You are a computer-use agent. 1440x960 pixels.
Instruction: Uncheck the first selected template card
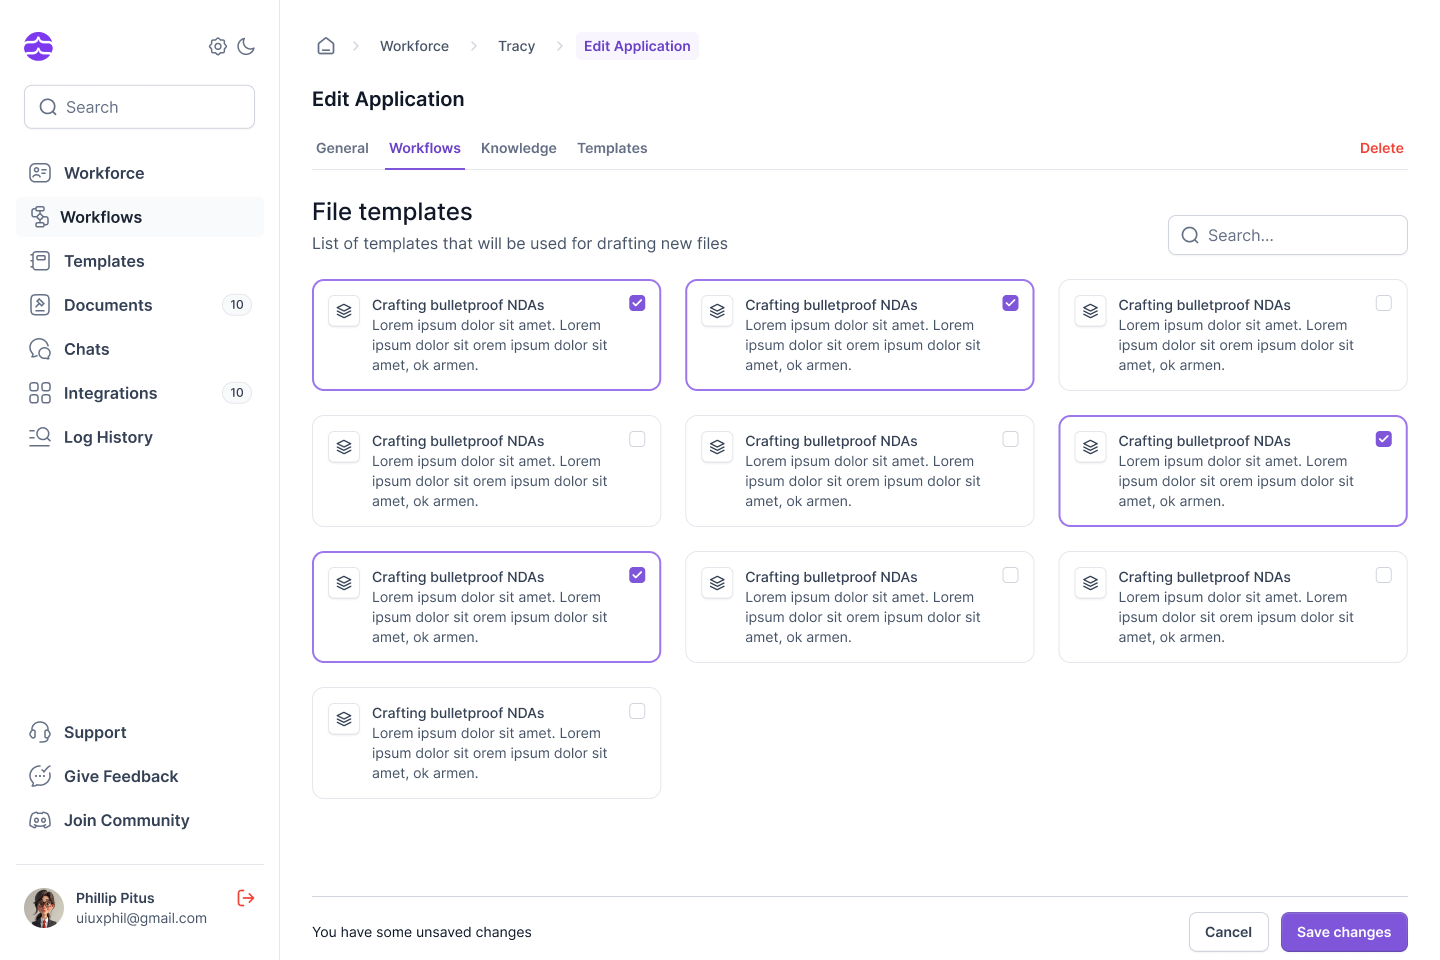pyautogui.click(x=637, y=302)
